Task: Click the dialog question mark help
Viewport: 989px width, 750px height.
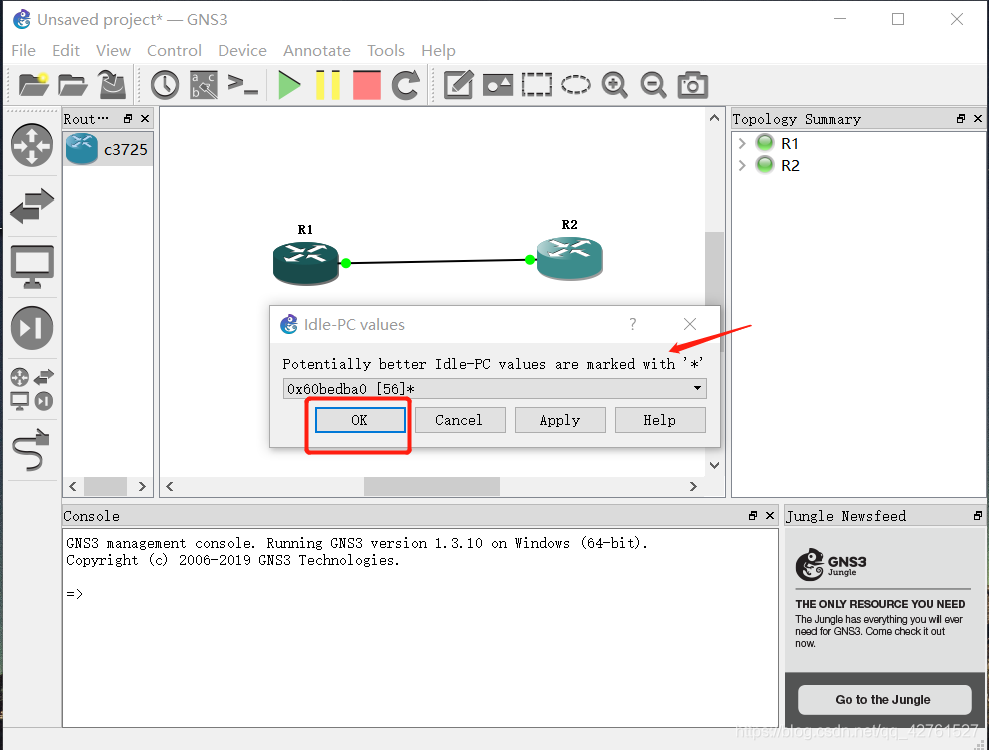Action: point(633,324)
